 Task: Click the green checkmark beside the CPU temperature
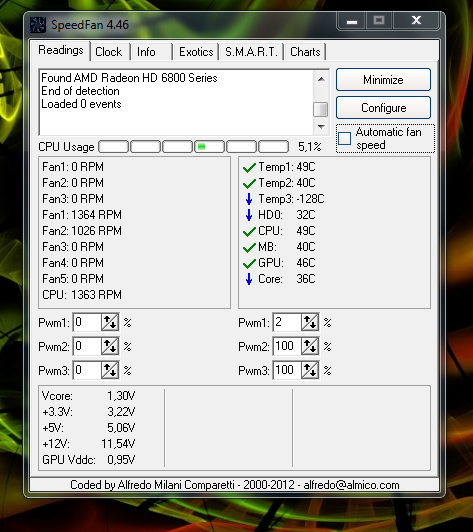coord(249,231)
